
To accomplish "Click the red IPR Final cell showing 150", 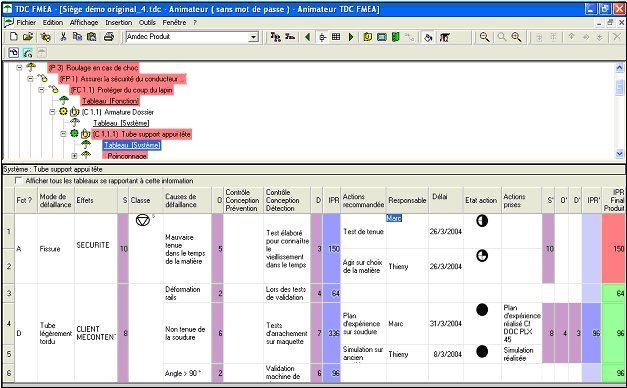I will pos(614,248).
